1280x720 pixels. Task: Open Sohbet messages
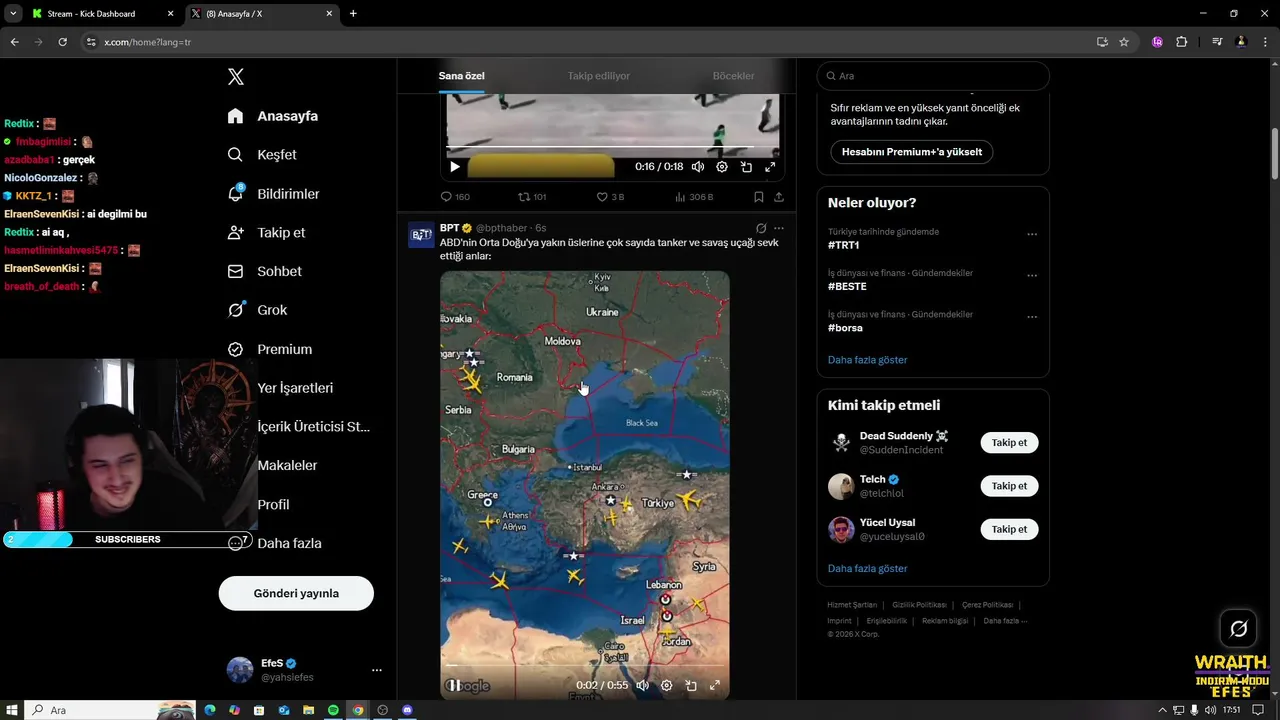pyautogui.click(x=264, y=271)
